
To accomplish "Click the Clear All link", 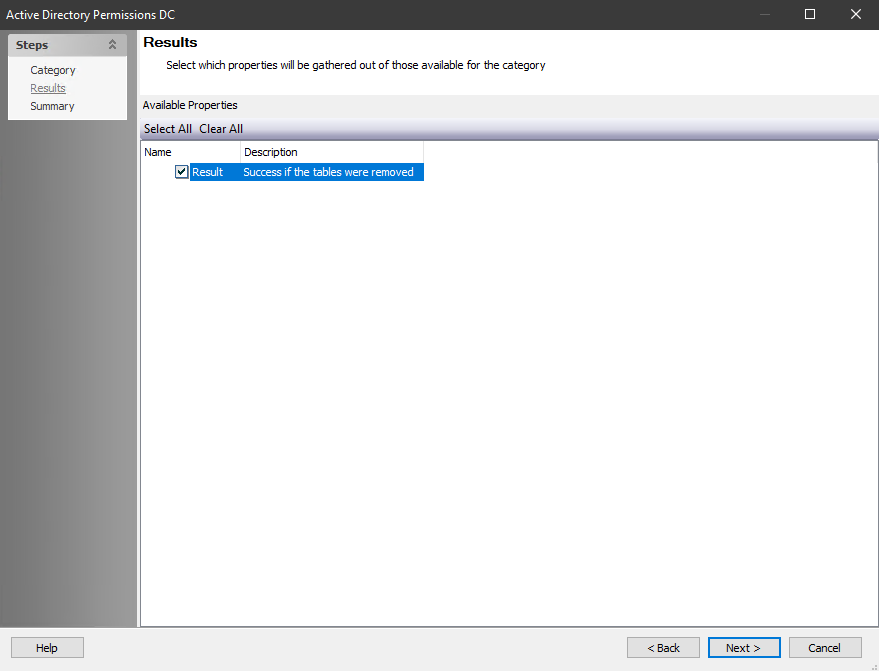I will [x=220, y=128].
